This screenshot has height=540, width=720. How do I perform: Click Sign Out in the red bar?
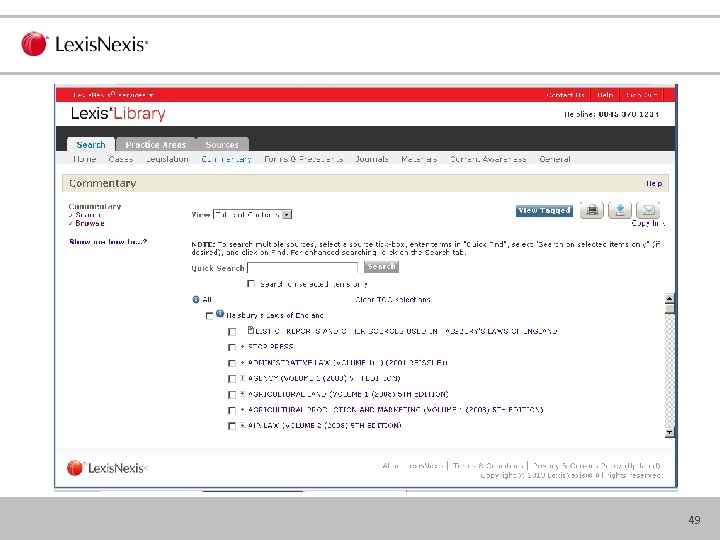point(641,95)
